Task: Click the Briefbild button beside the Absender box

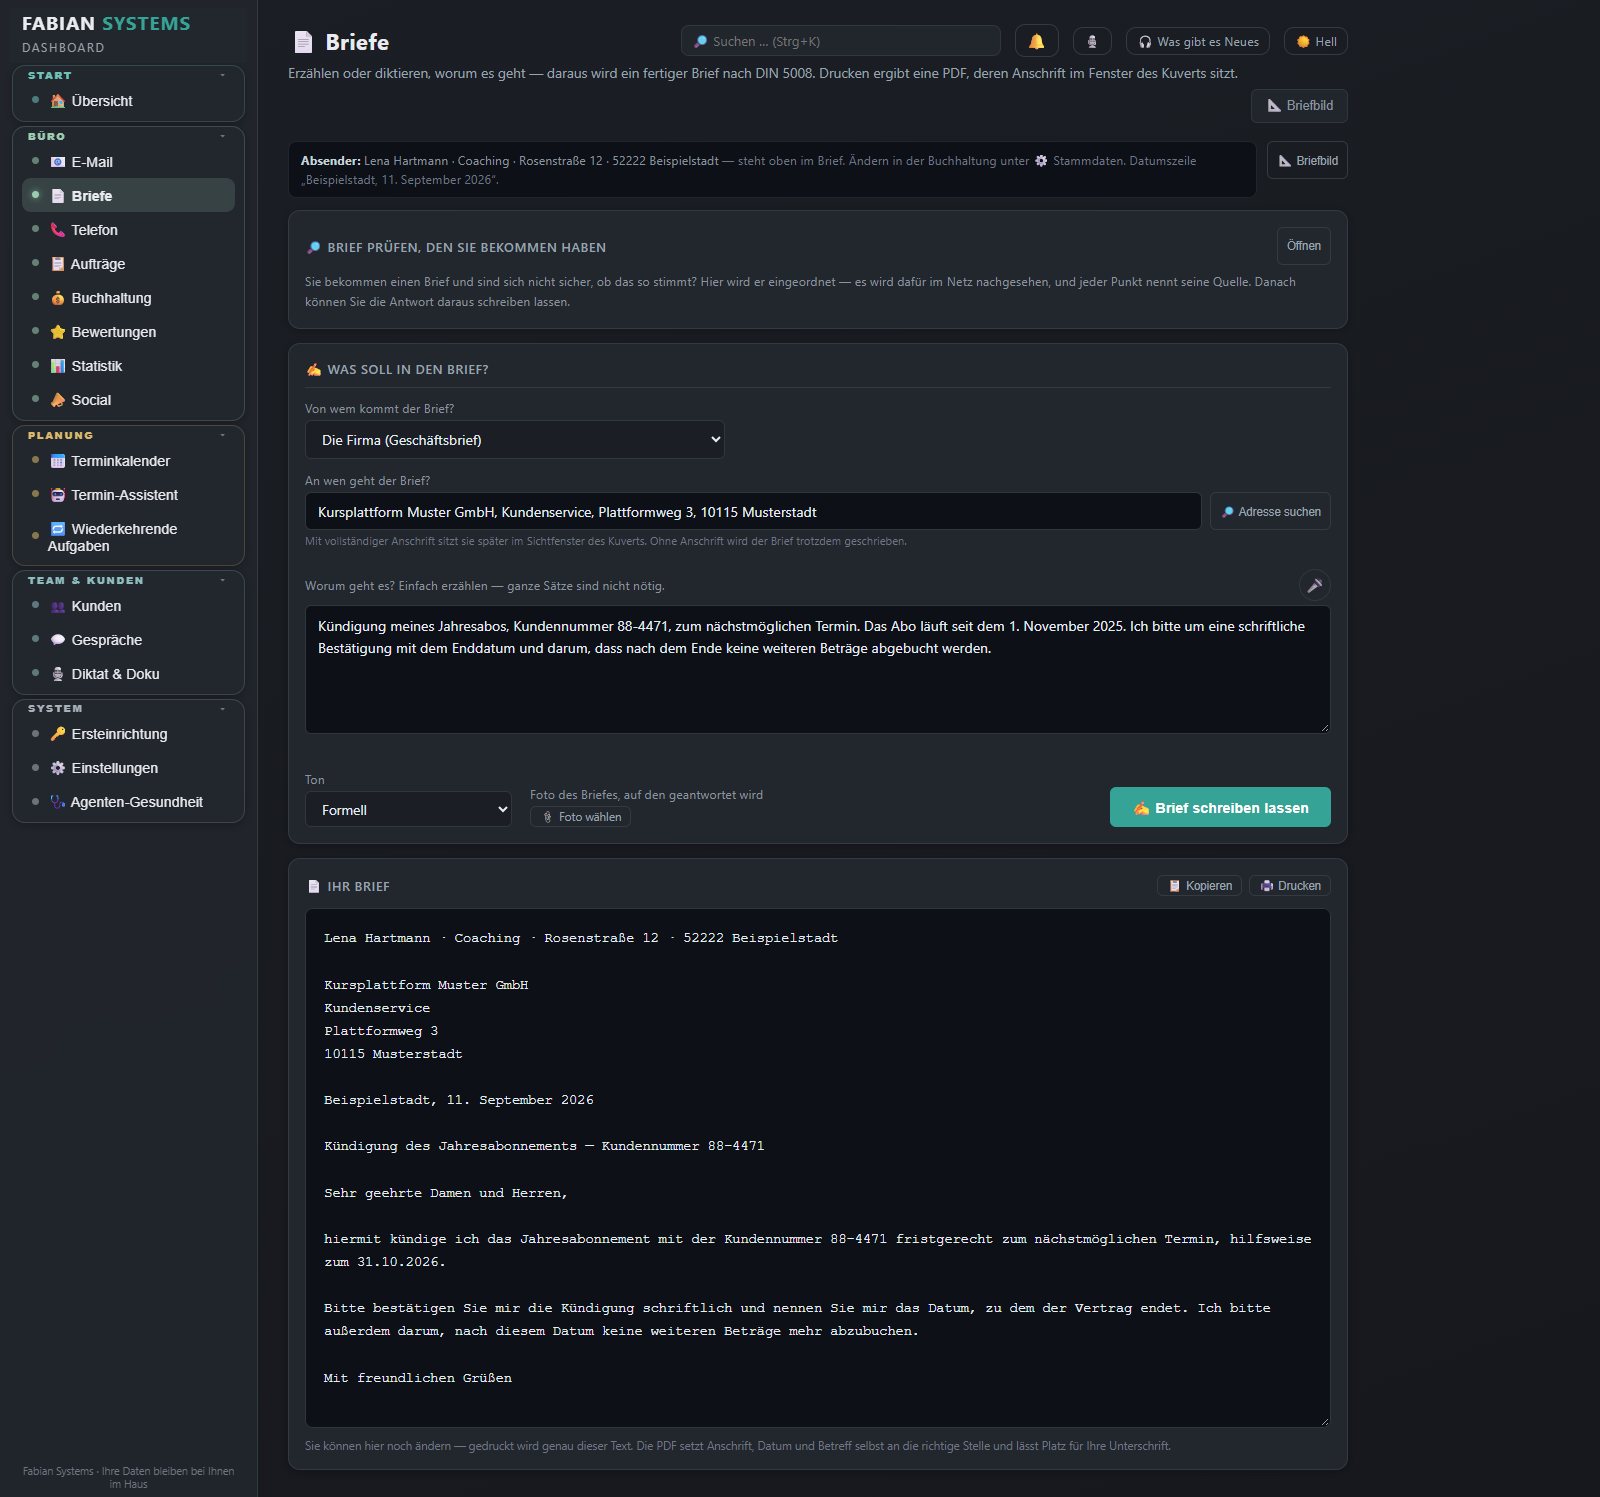Action: 1307,160
